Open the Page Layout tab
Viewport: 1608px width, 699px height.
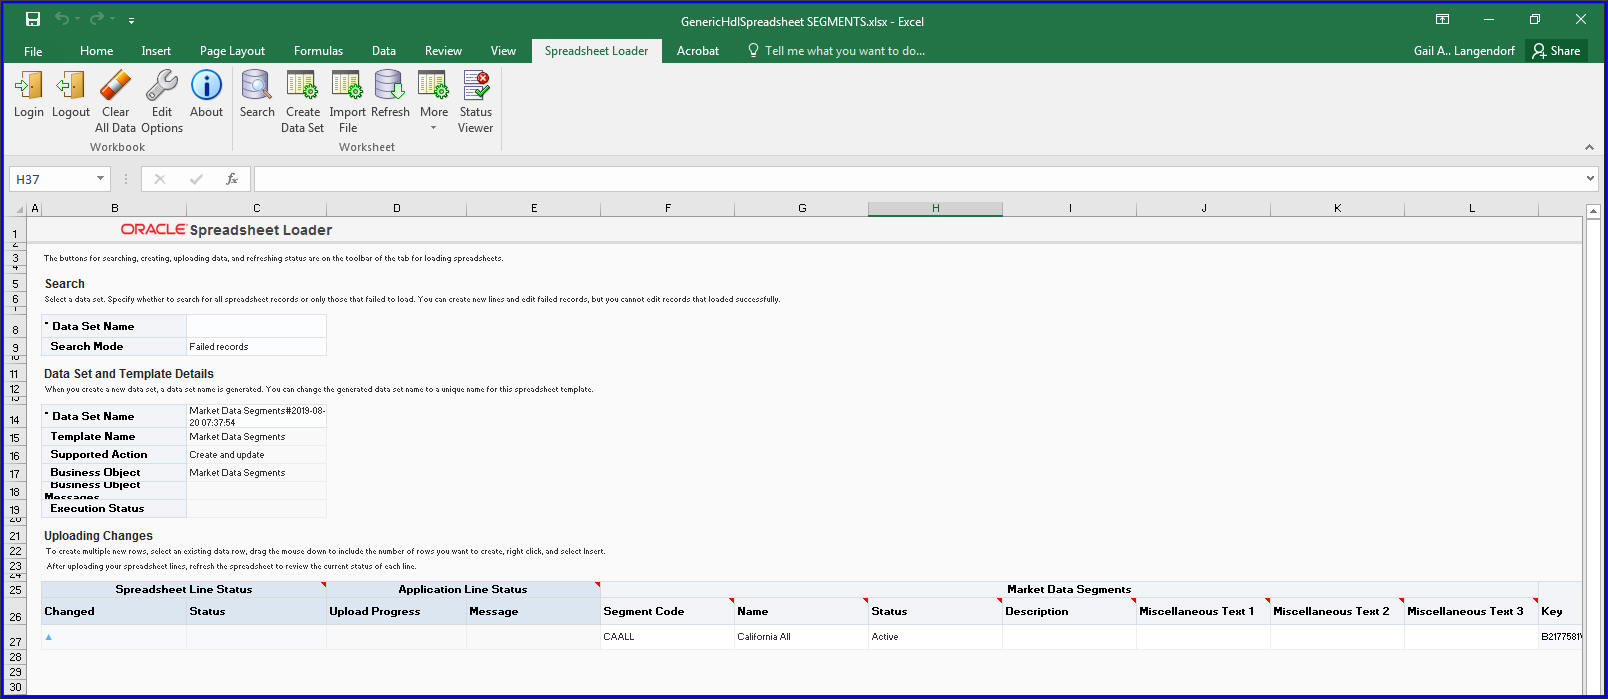point(232,51)
